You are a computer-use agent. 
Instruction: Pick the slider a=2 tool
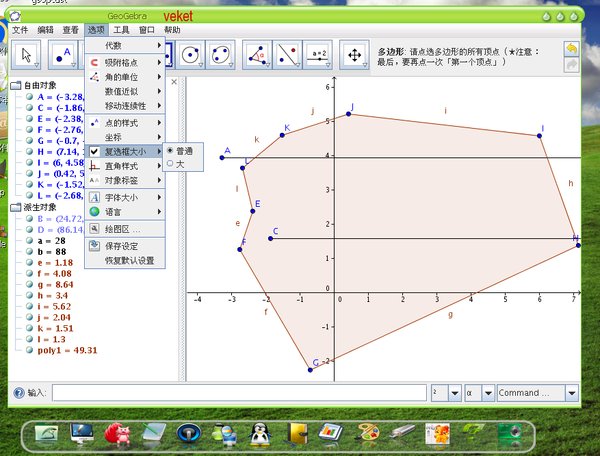tap(319, 53)
